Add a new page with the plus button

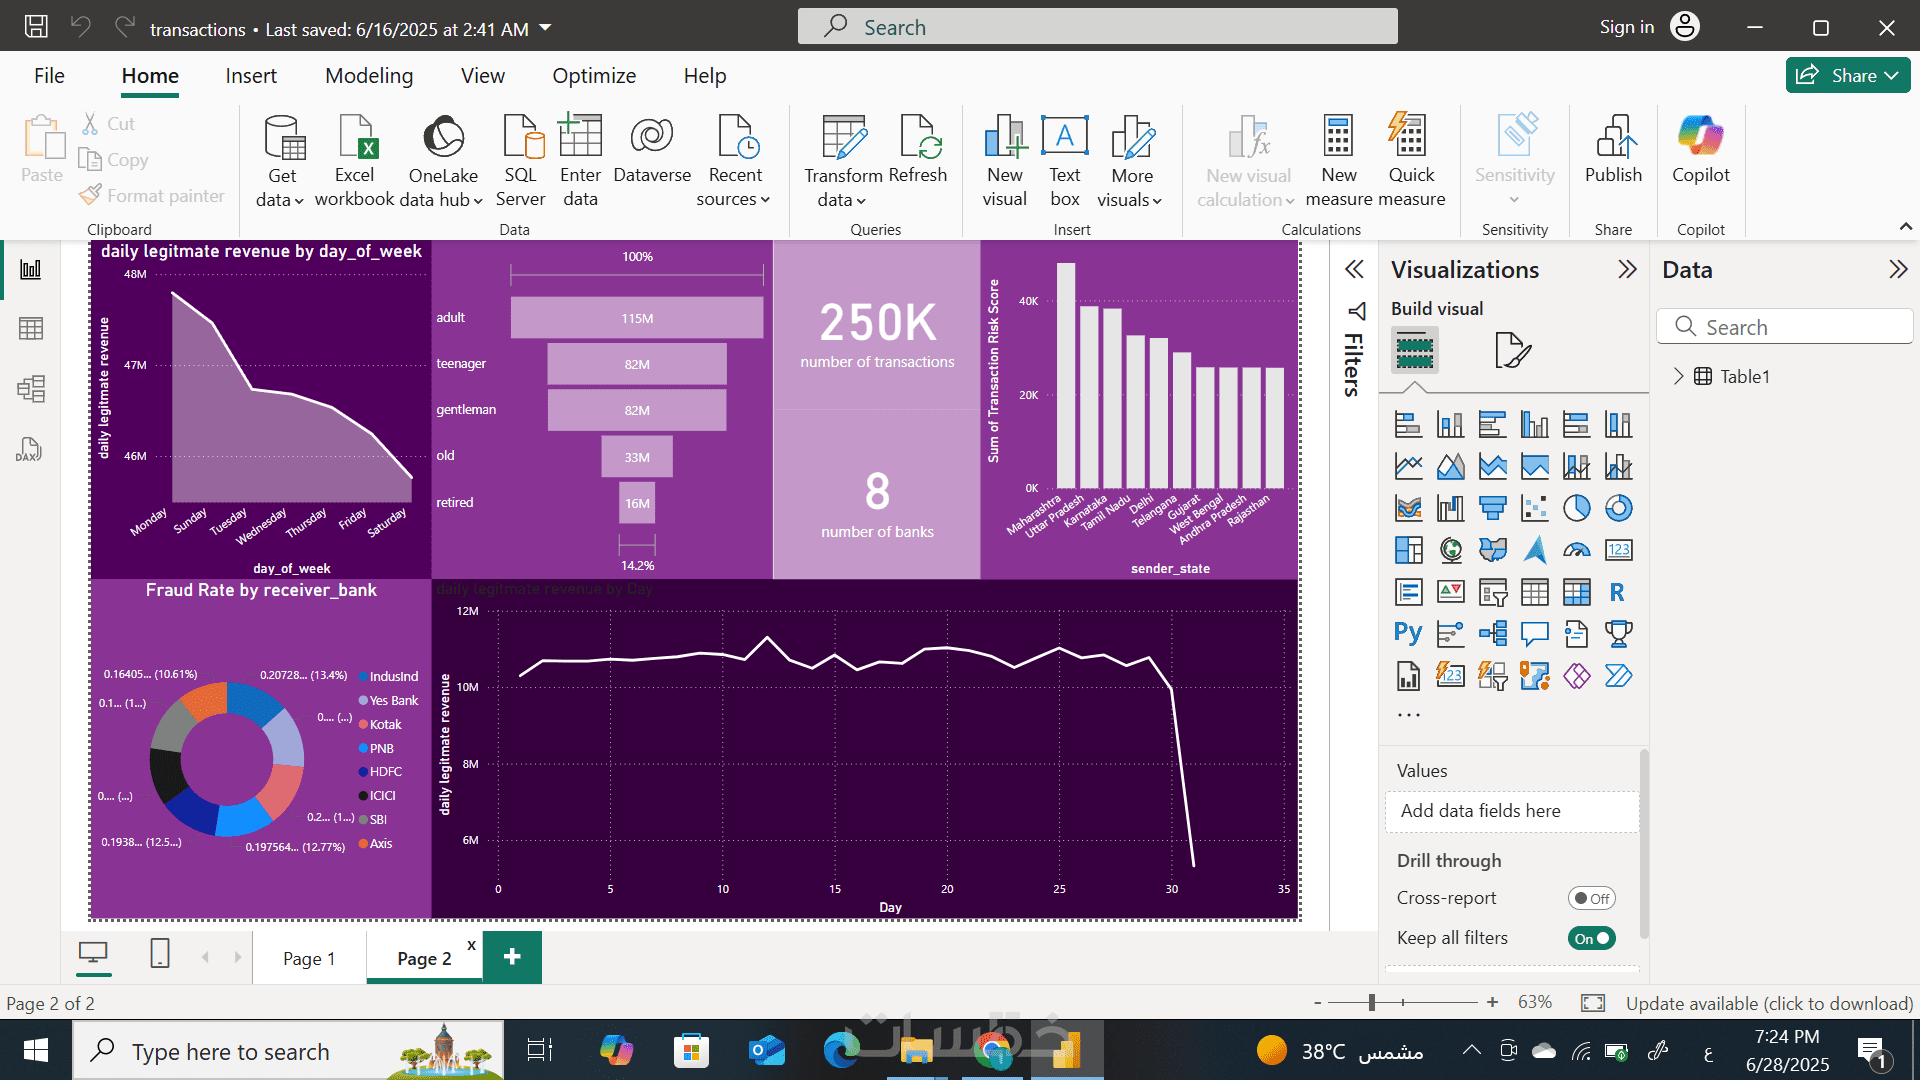(x=512, y=957)
